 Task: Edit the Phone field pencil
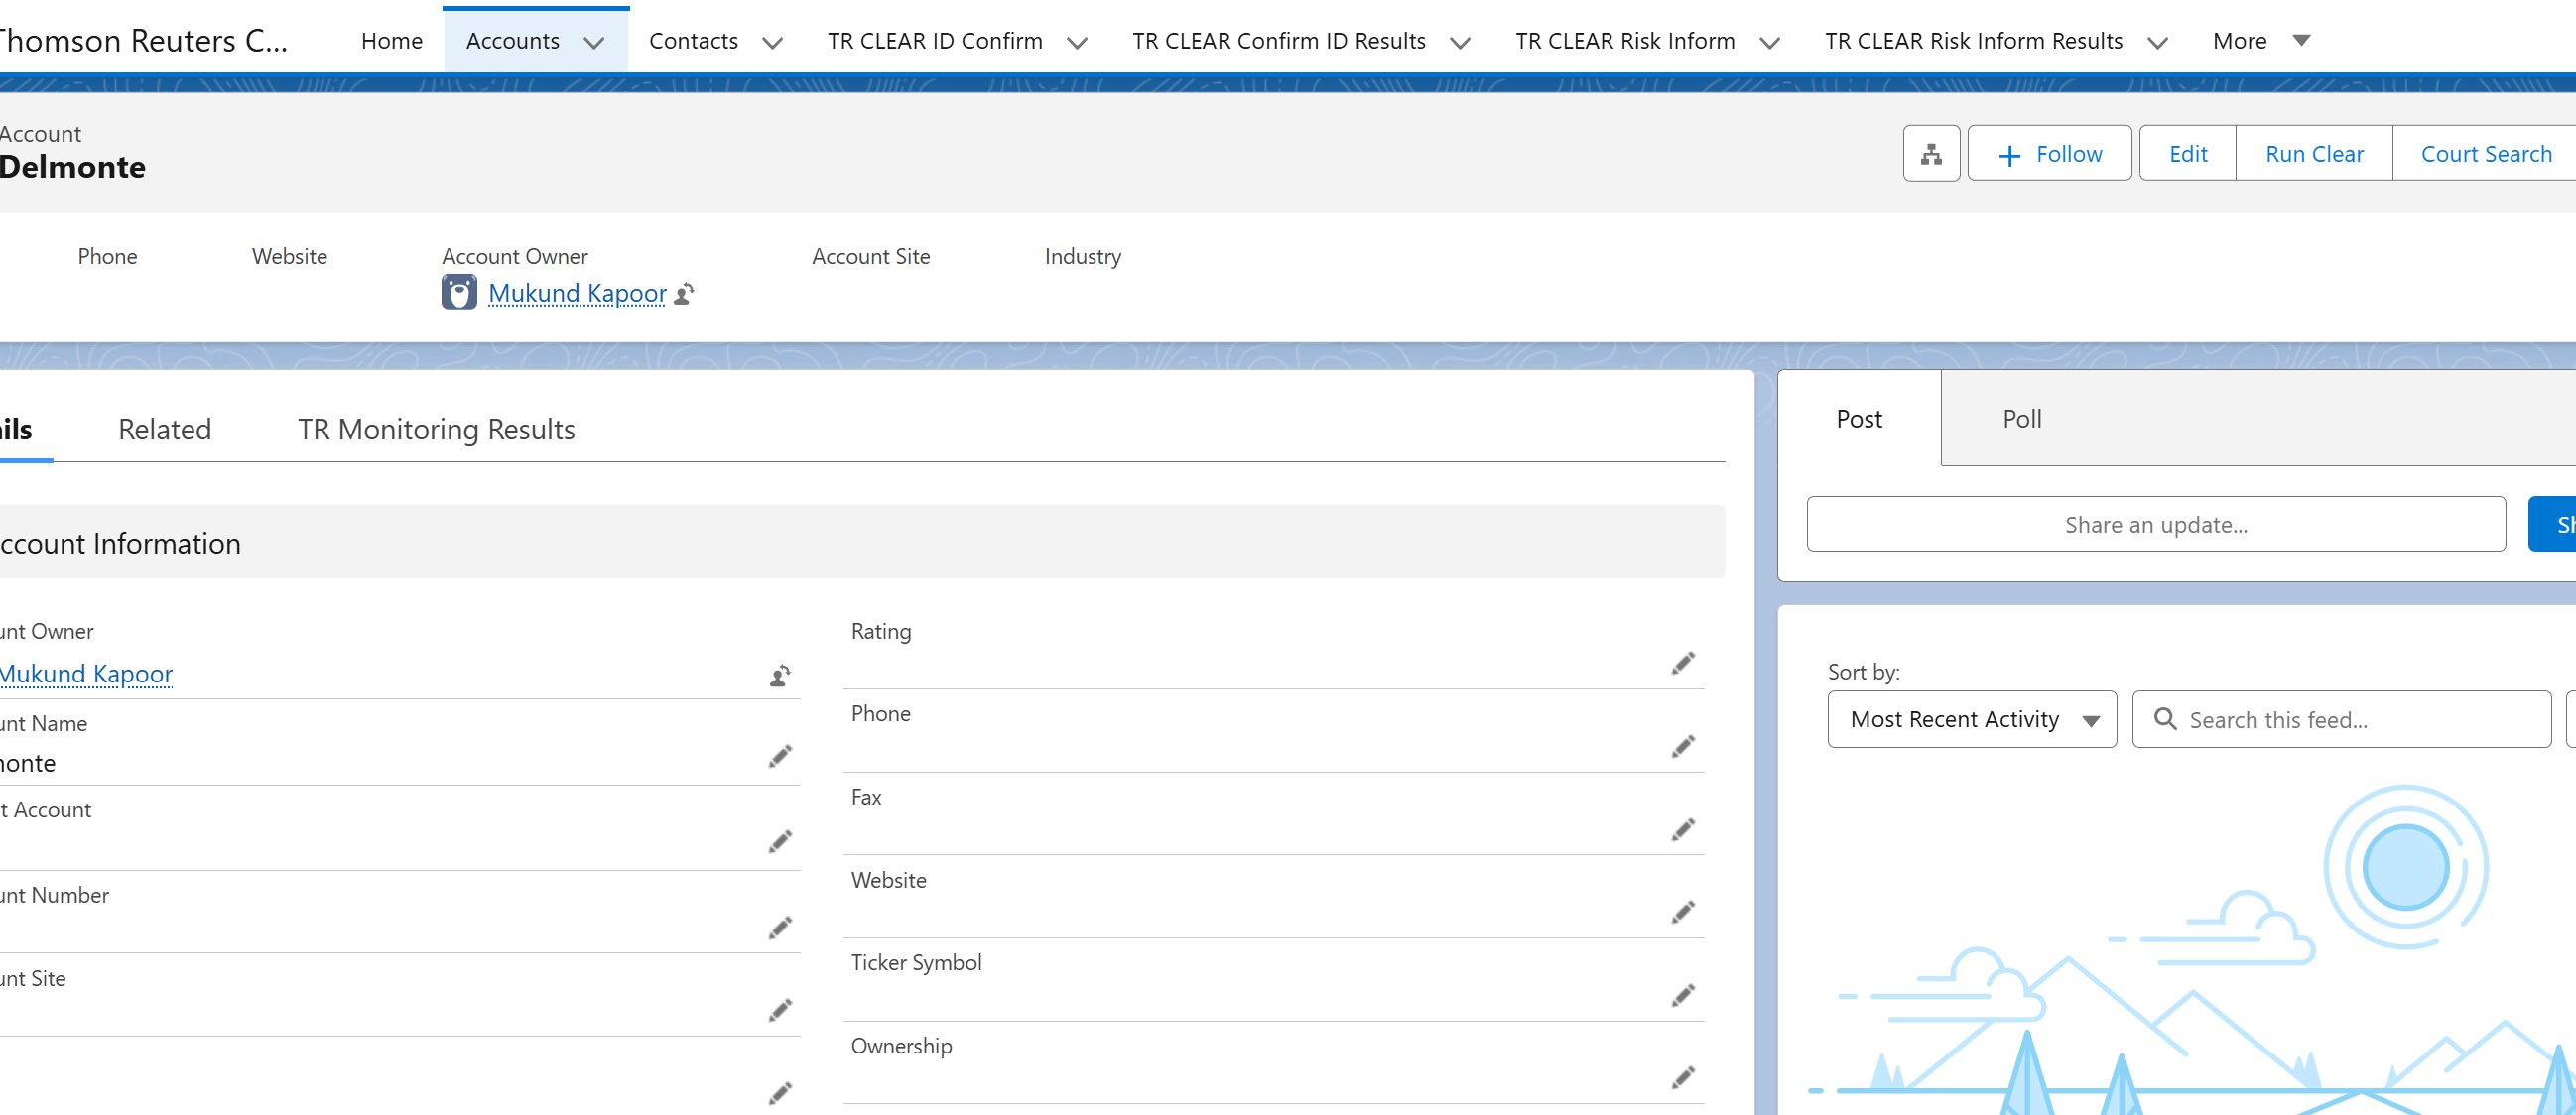(1683, 746)
